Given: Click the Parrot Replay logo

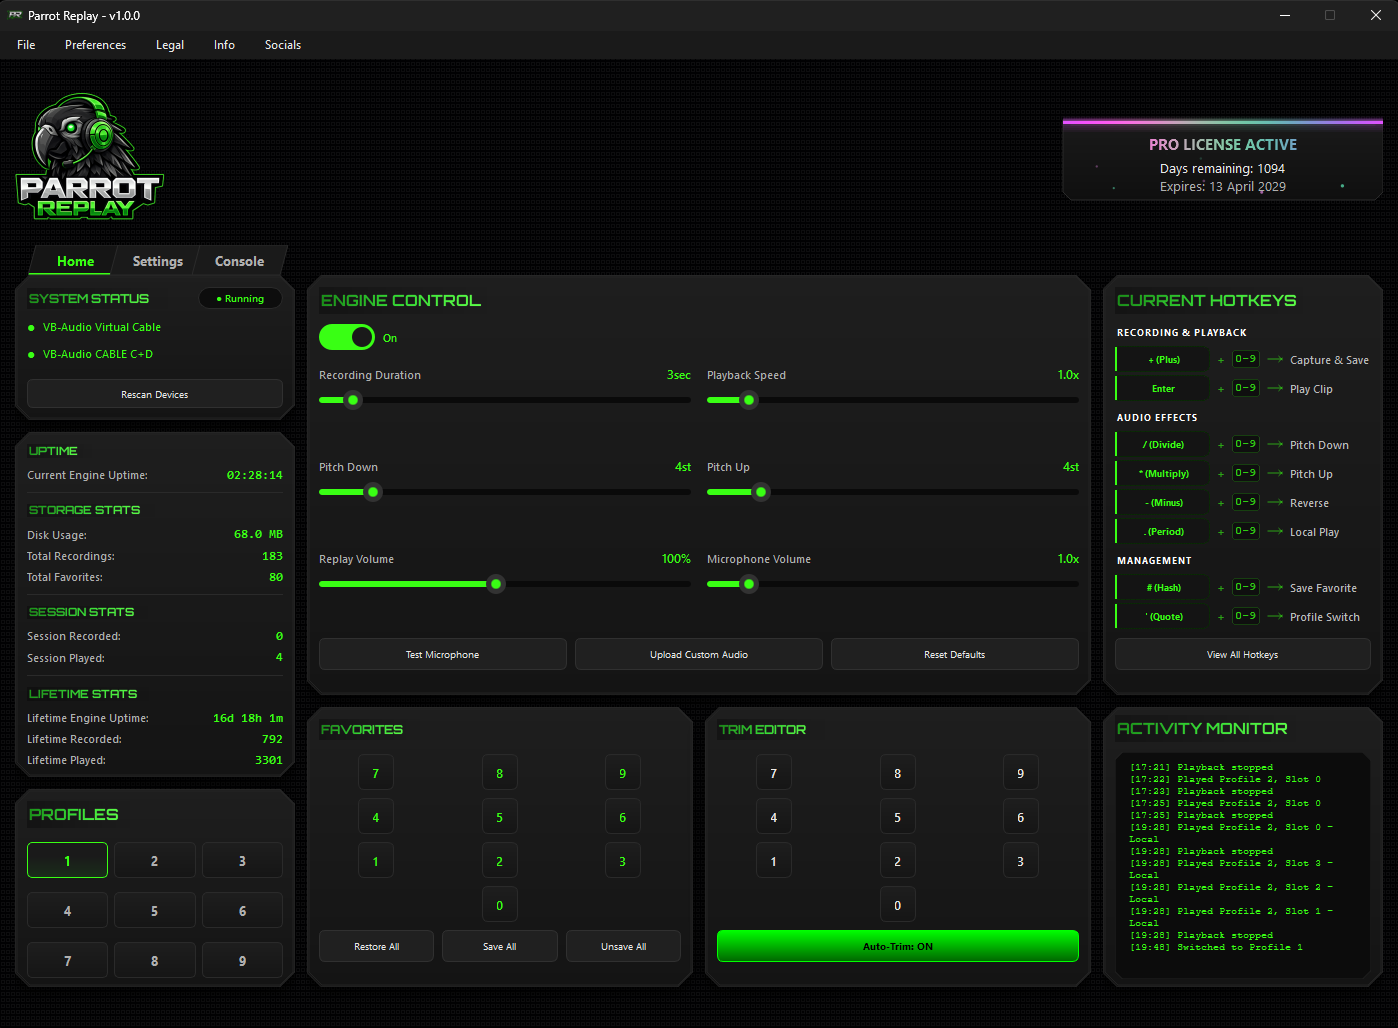Looking at the screenshot, I should [x=89, y=155].
